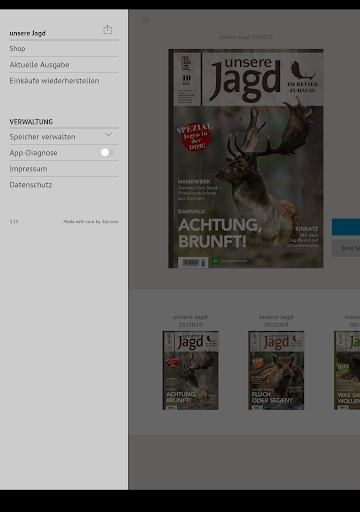Expand Speicher verwalten chevron
Image resolution: width=360 pixels, height=512 pixels.
[108, 135]
